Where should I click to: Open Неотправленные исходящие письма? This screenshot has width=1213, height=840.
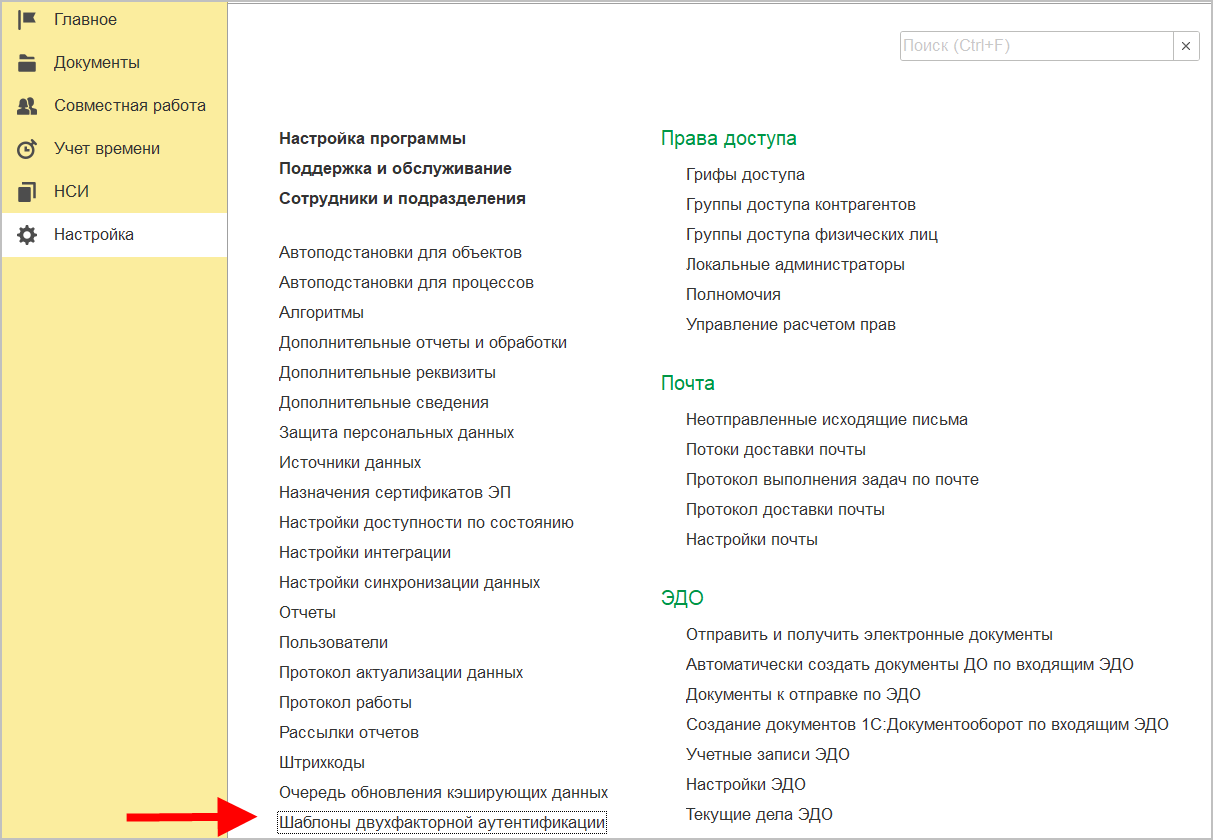coord(827,419)
